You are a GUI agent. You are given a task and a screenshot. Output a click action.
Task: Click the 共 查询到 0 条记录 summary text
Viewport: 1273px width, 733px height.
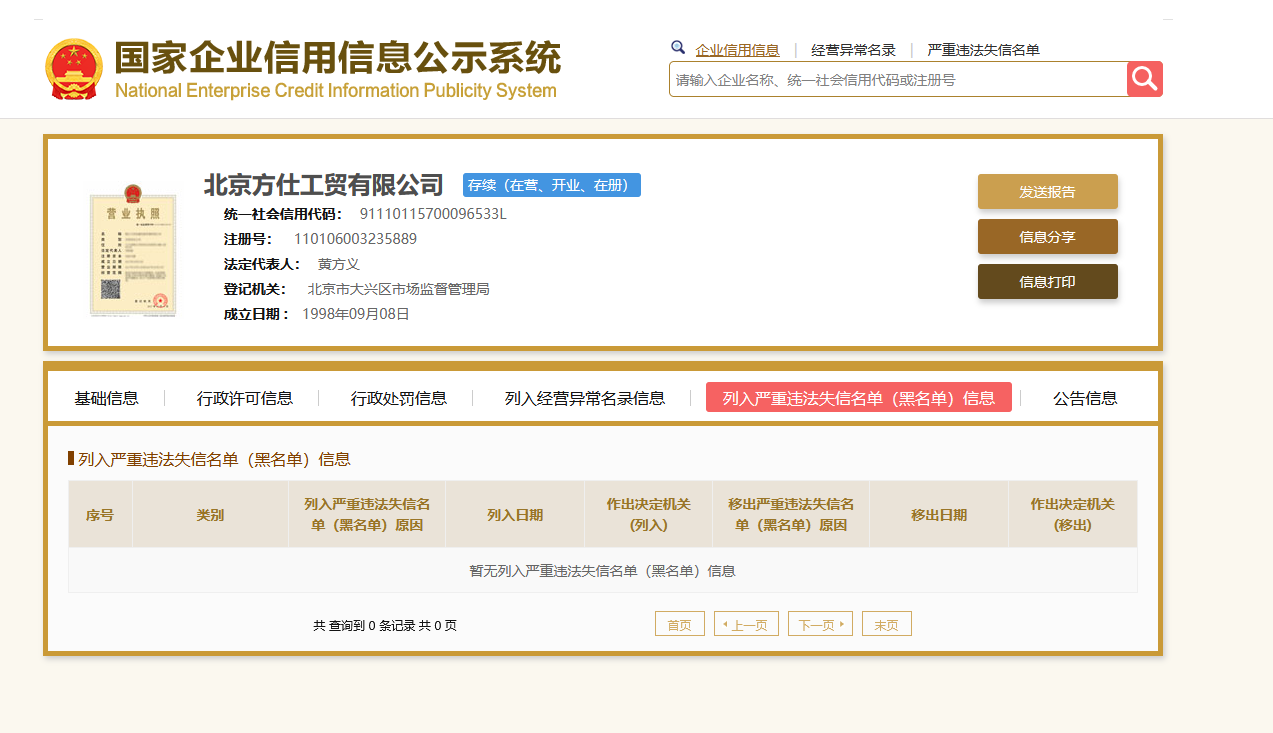coord(385,625)
